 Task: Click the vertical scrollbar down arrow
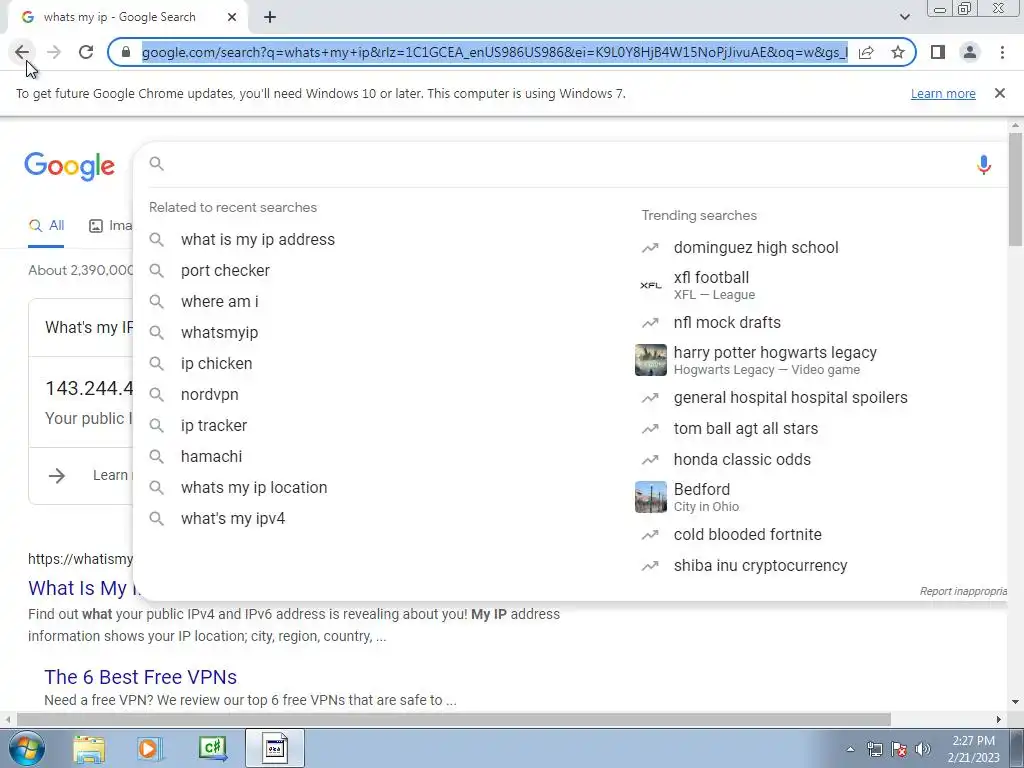coord(1015,702)
